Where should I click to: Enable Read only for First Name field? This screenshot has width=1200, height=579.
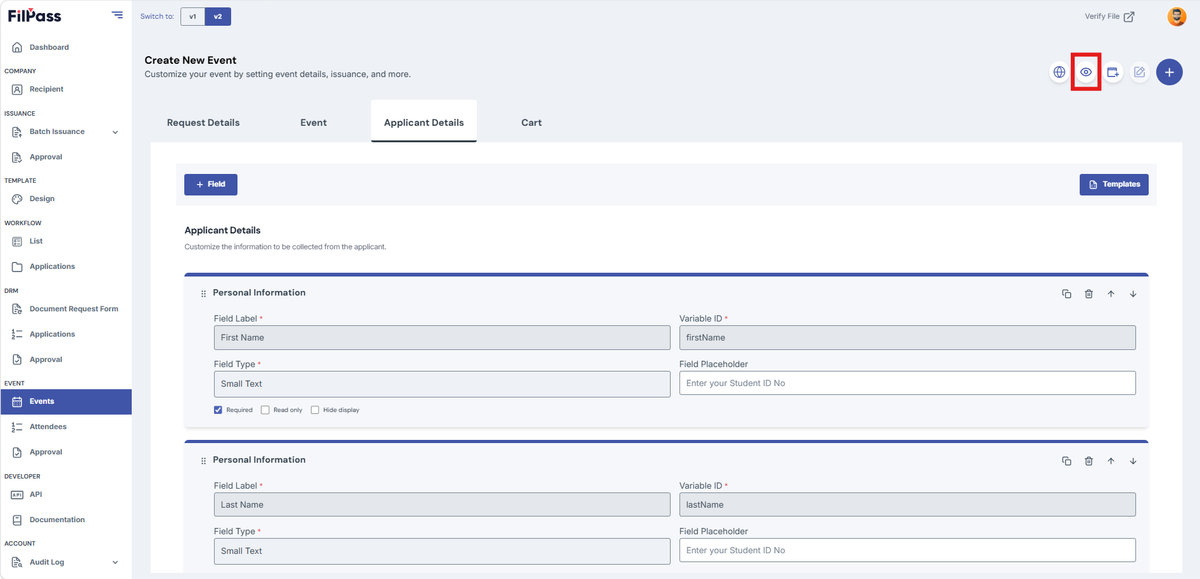(x=265, y=410)
